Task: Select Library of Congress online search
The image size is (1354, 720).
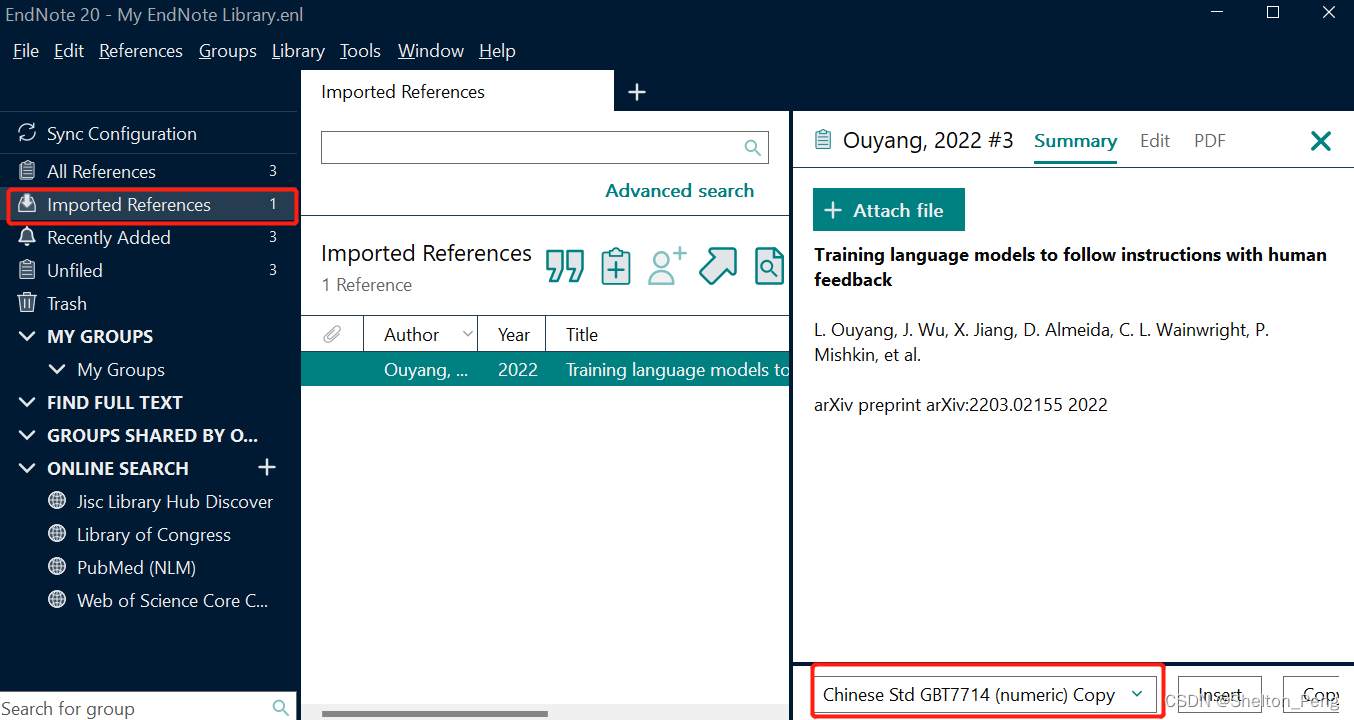Action: coord(154,534)
